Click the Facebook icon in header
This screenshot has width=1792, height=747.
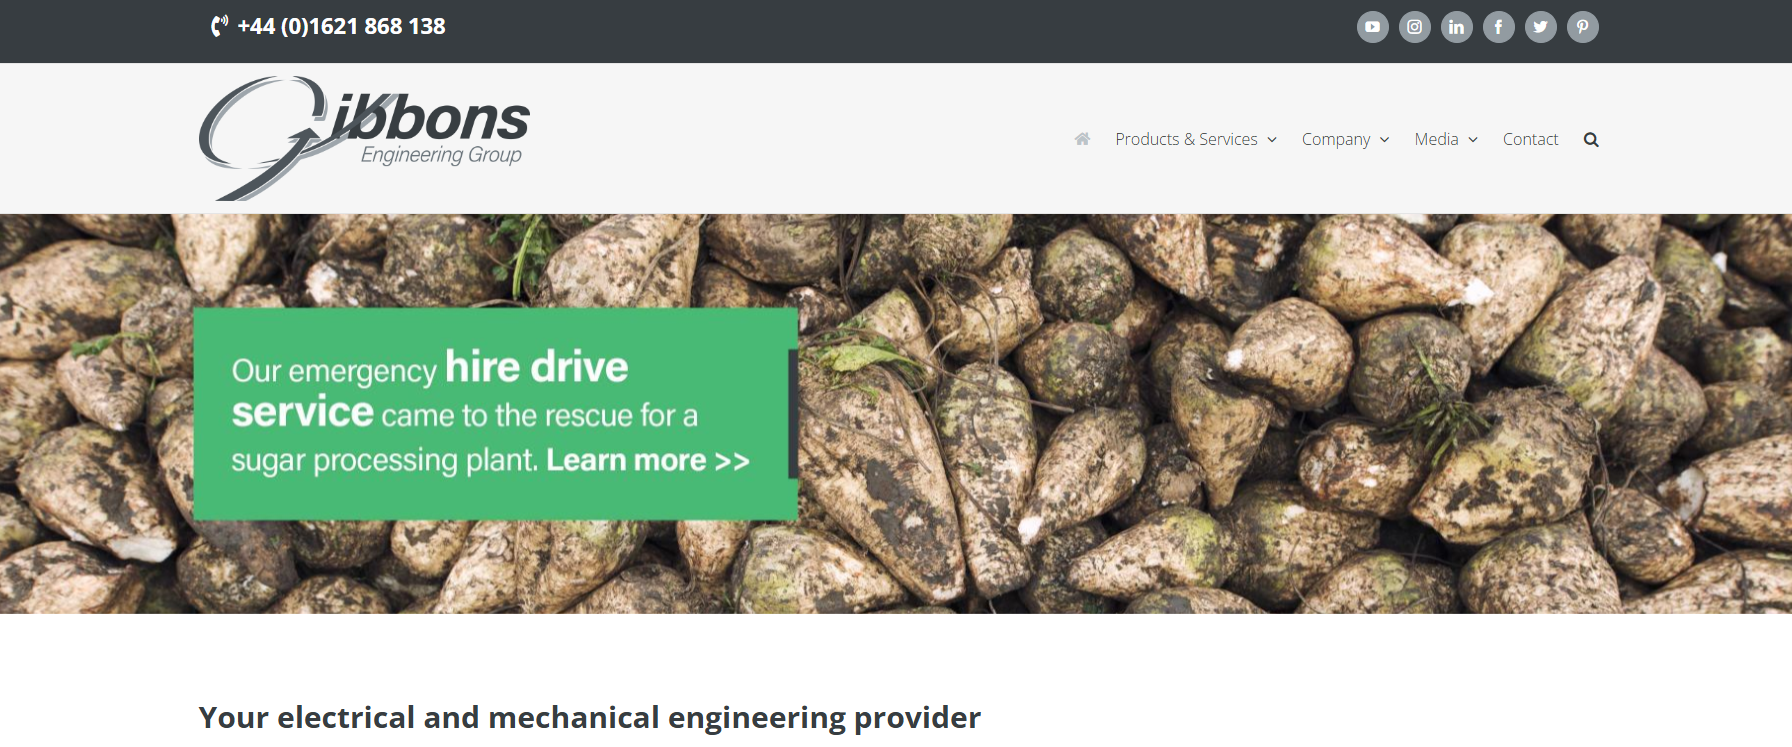(1498, 27)
